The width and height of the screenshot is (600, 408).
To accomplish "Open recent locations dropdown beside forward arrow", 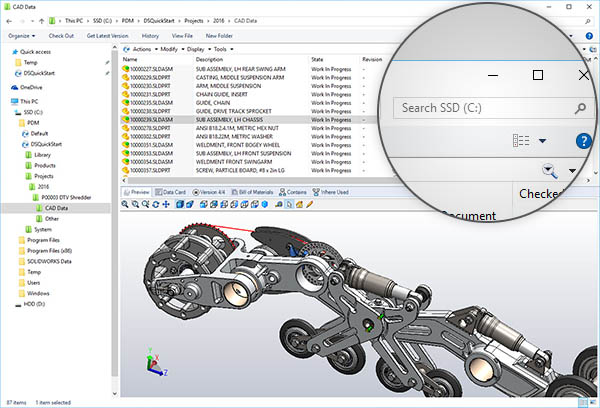I will pyautogui.click(x=32, y=21).
